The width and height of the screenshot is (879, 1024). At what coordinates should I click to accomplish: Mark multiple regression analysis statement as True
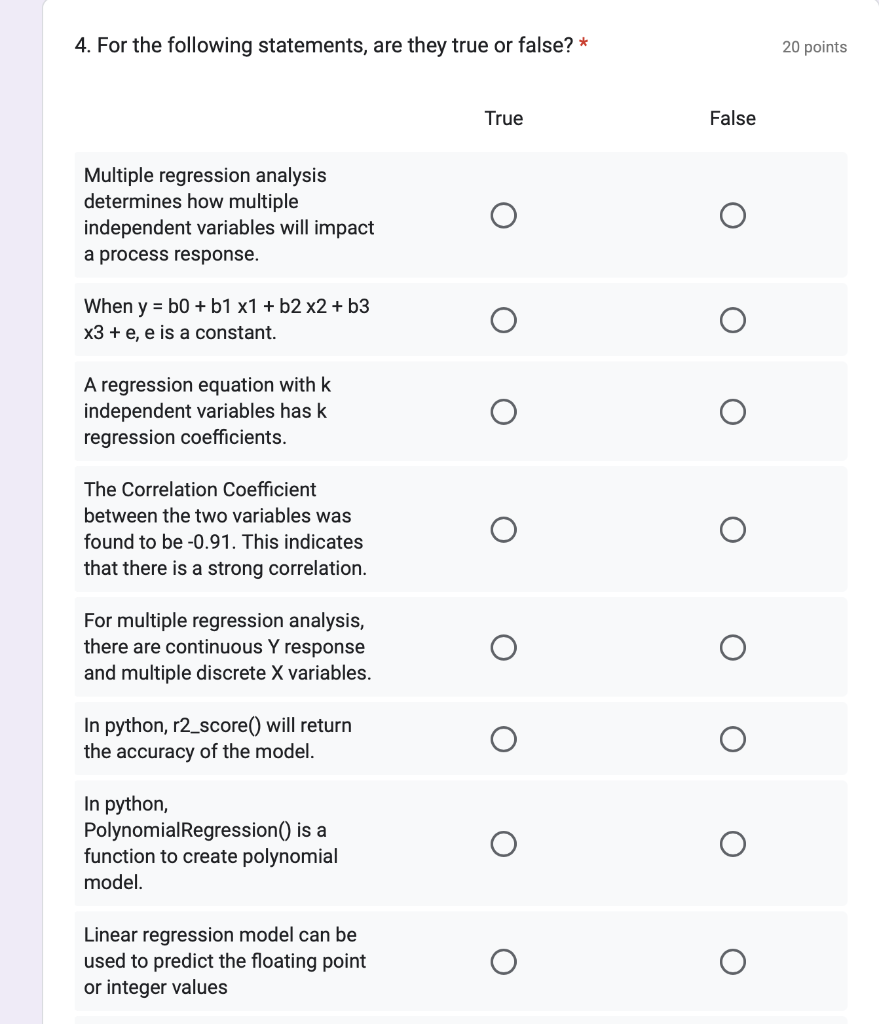pos(504,215)
